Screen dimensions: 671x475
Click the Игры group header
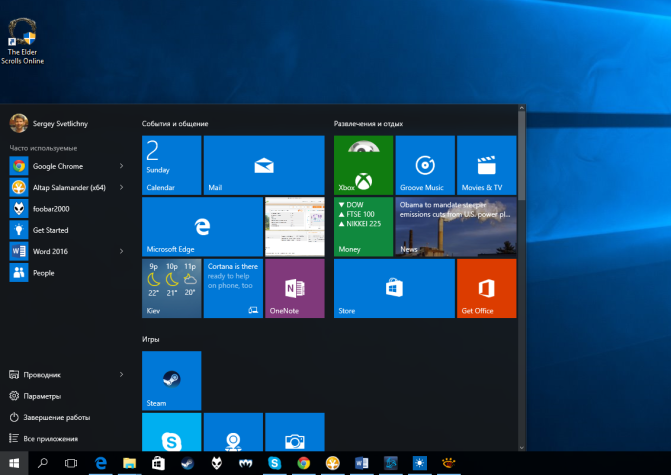pos(151,339)
